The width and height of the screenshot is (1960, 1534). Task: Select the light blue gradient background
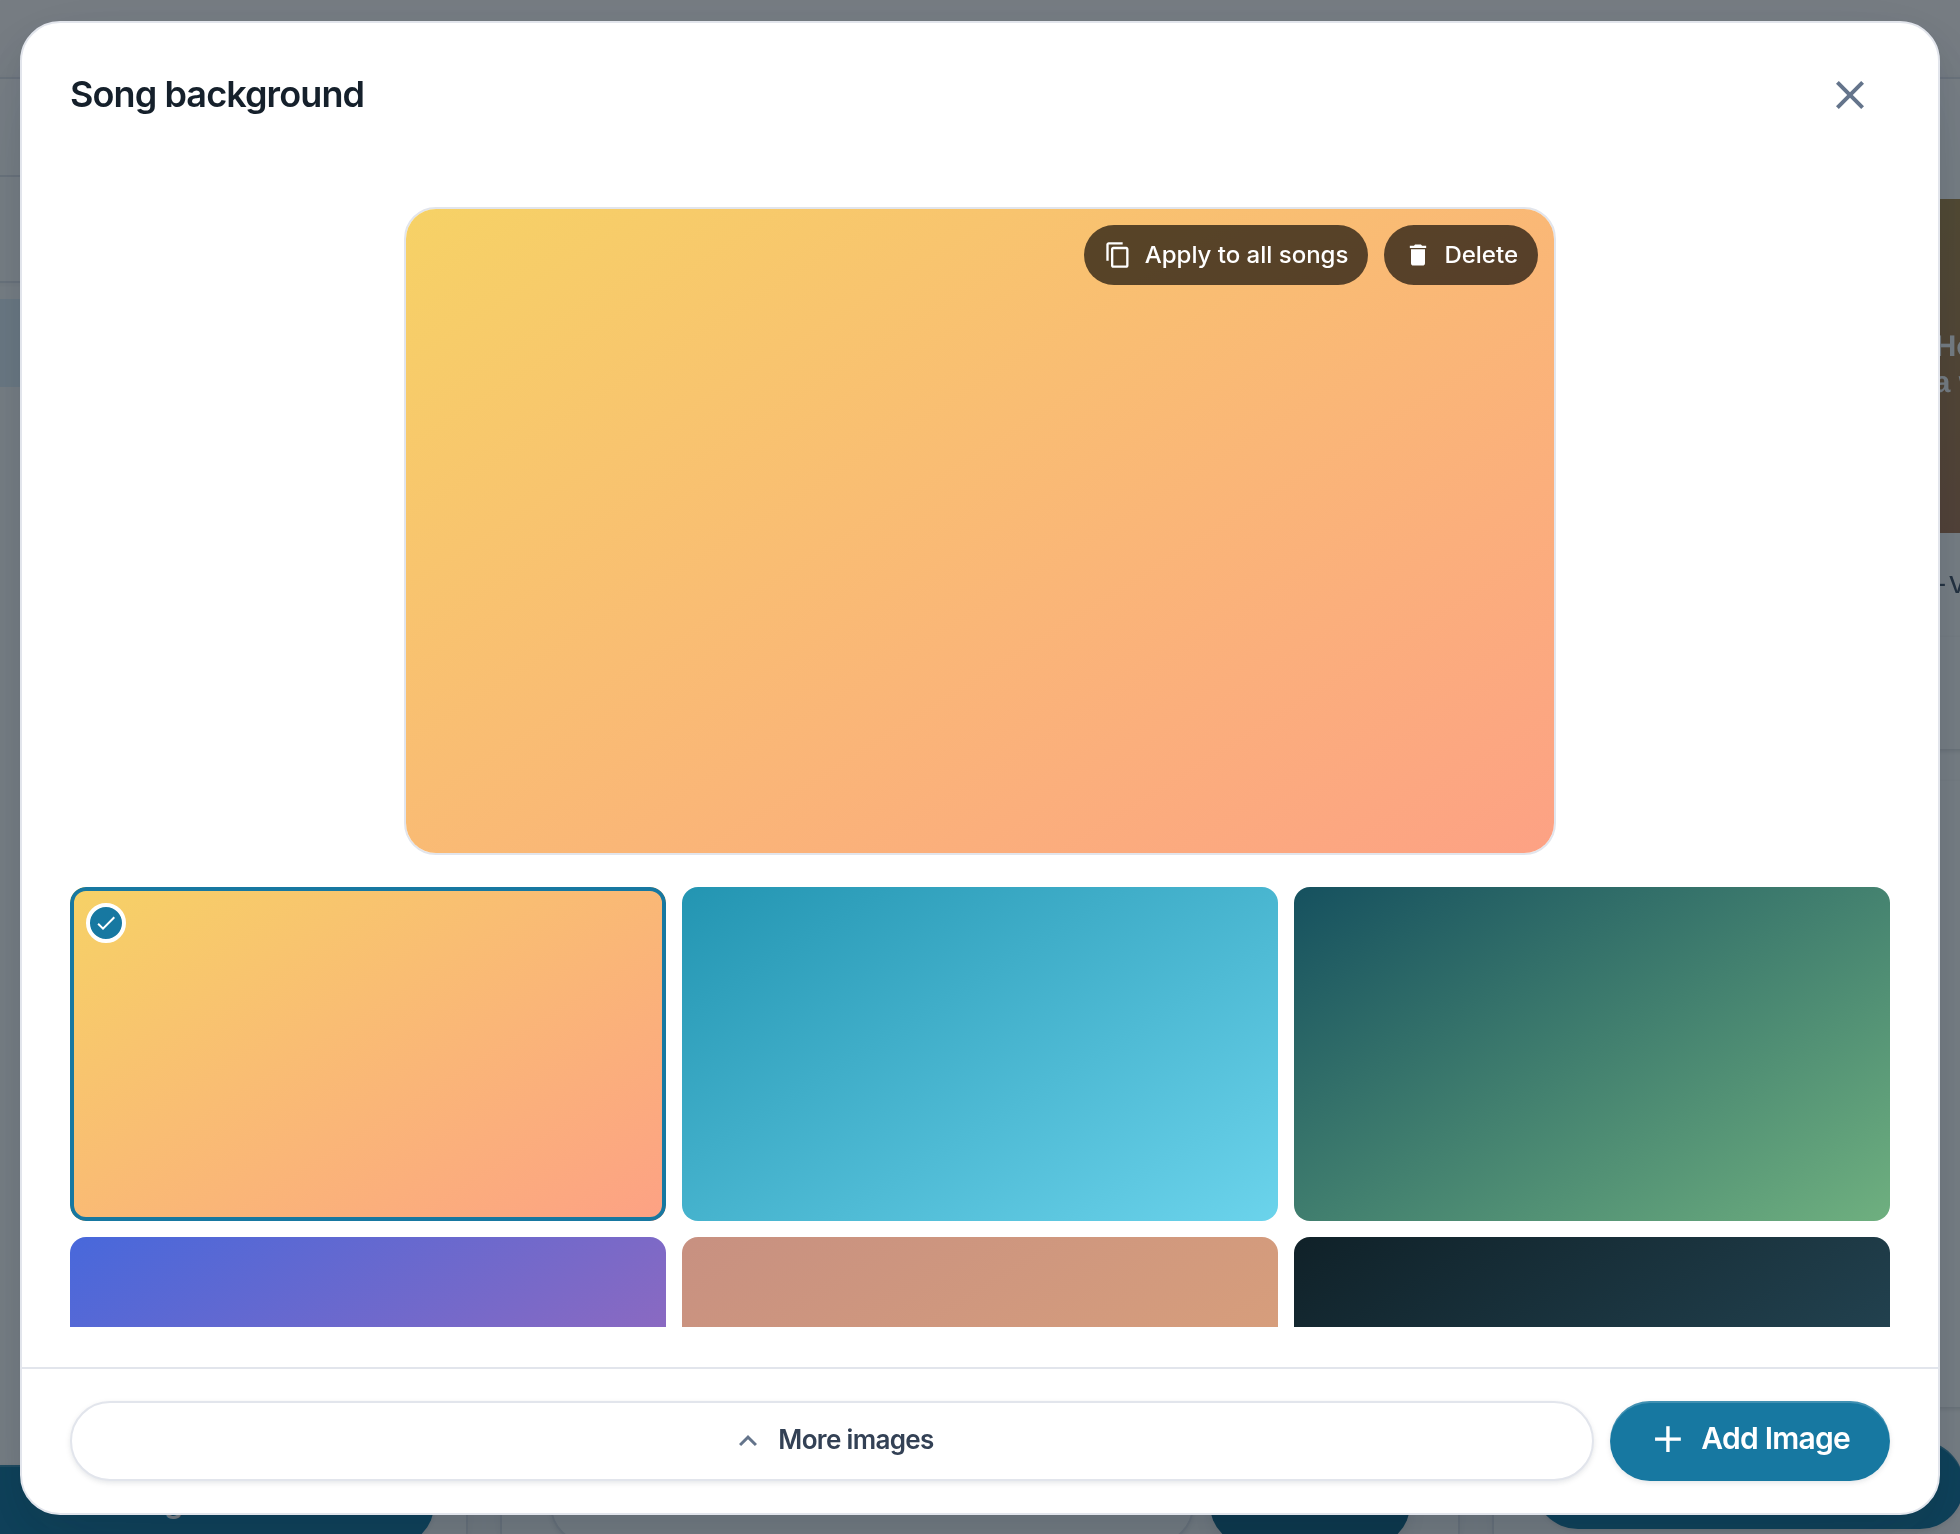point(979,1053)
